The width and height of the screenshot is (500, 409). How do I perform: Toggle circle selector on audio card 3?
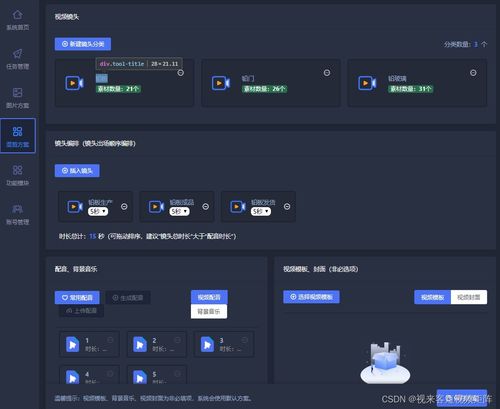pyautogui.click(x=245, y=340)
